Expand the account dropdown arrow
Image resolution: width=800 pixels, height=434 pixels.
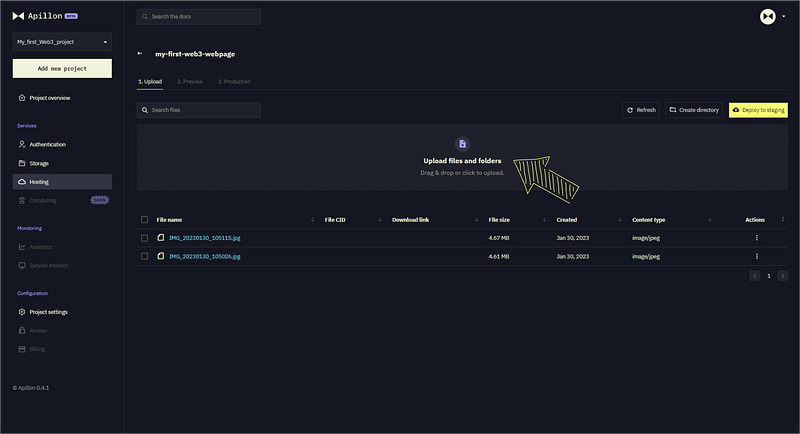pos(784,16)
